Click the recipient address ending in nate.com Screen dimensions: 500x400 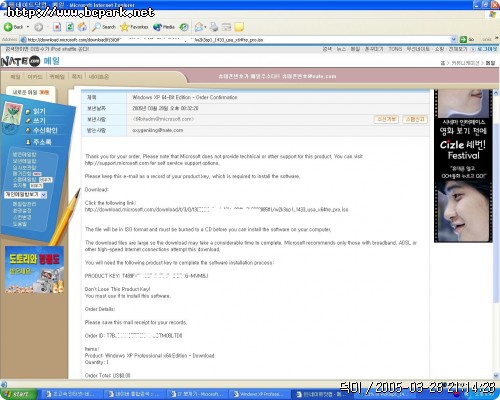(x=158, y=130)
